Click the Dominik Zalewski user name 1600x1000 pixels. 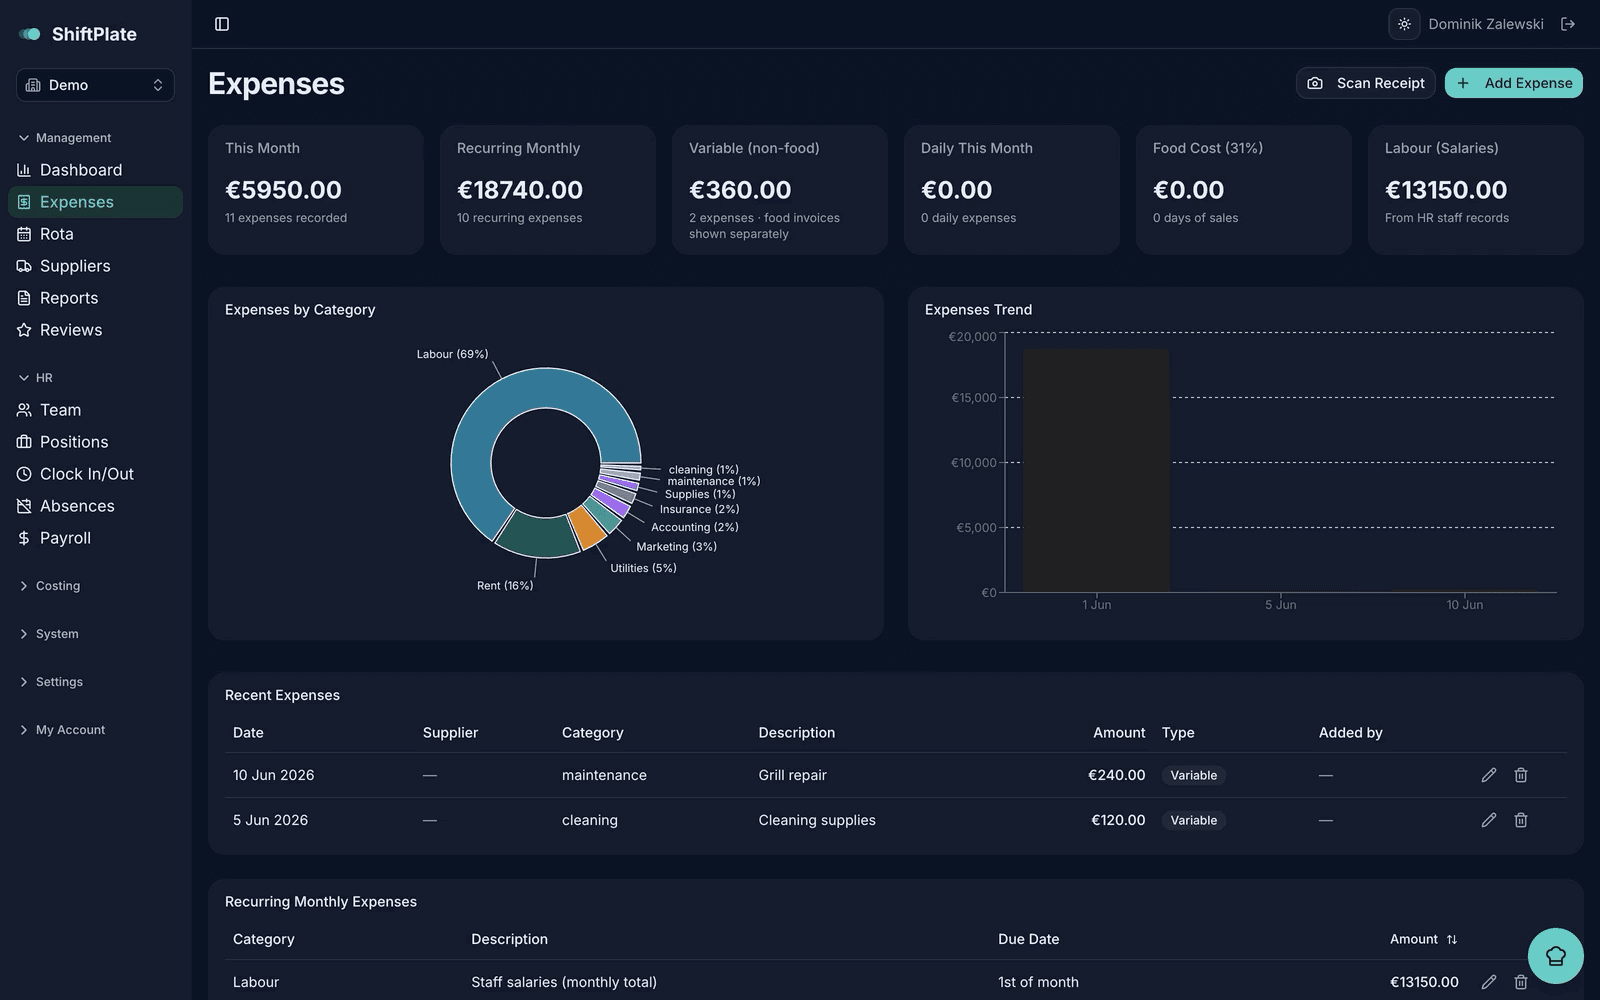(x=1486, y=24)
